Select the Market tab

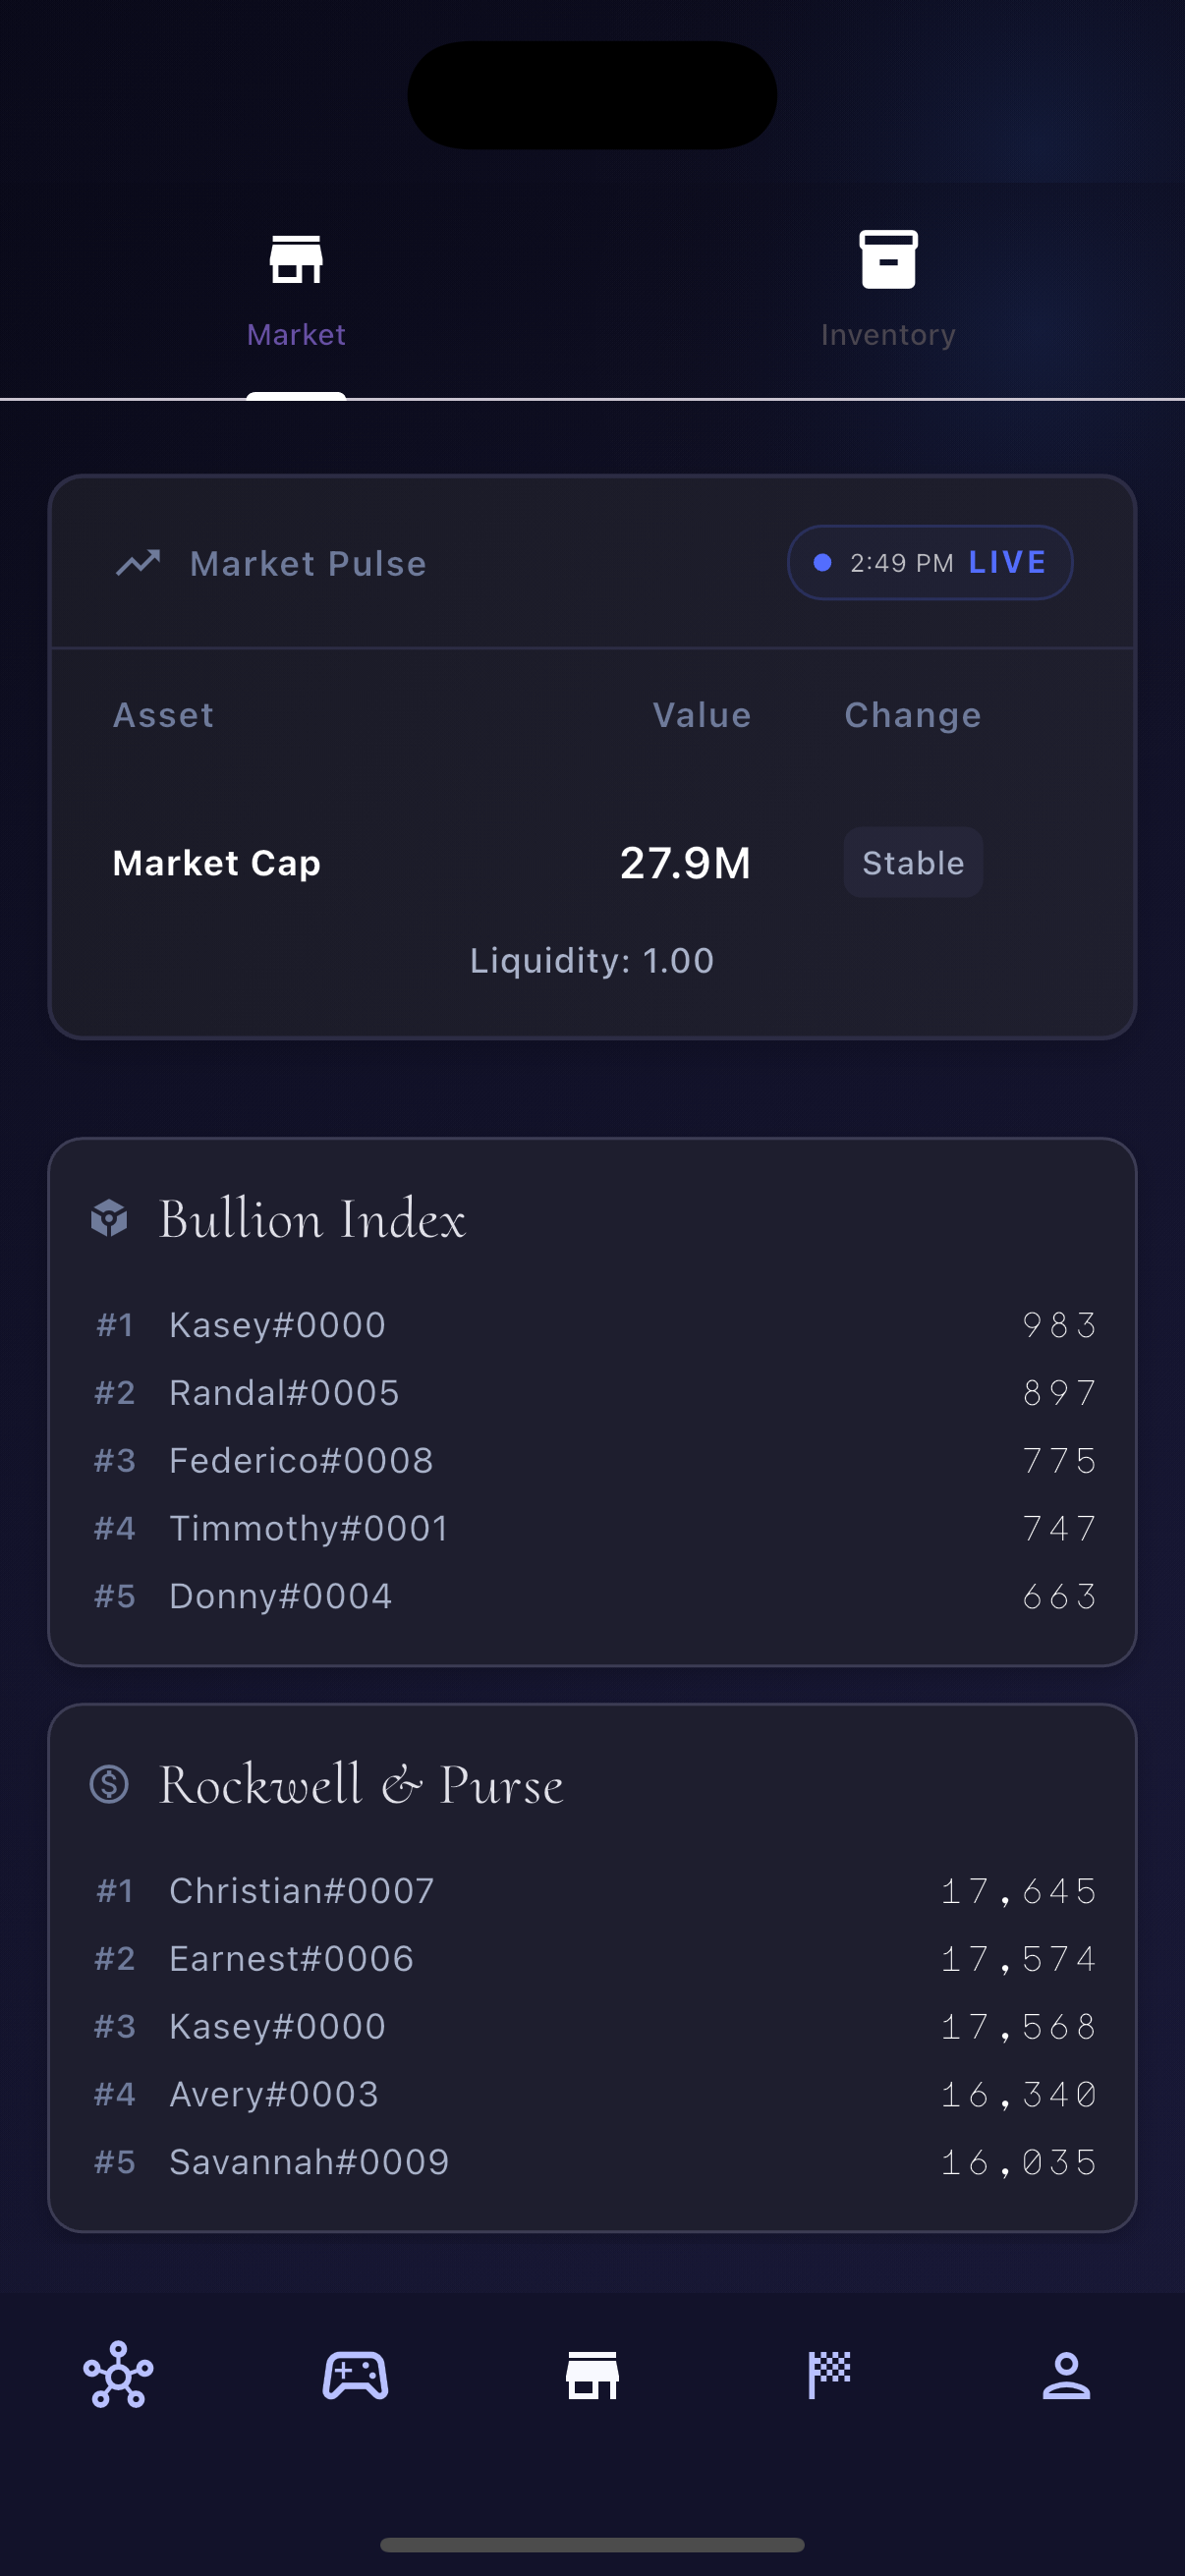pos(296,290)
